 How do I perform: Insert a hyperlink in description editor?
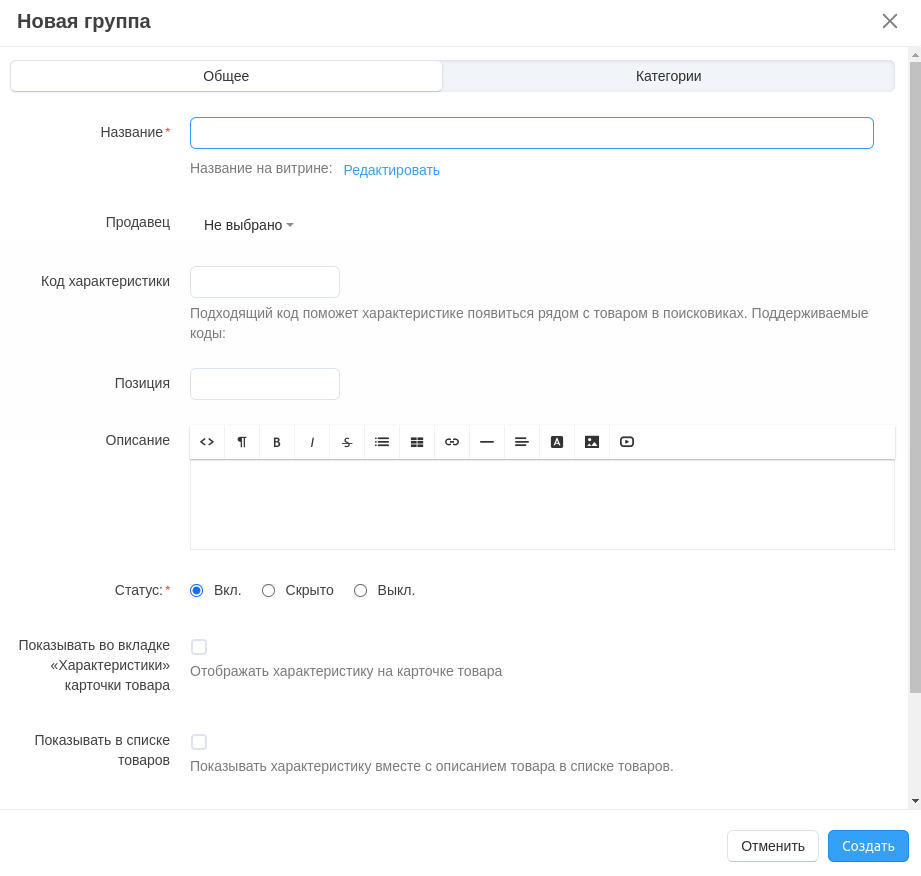[452, 442]
